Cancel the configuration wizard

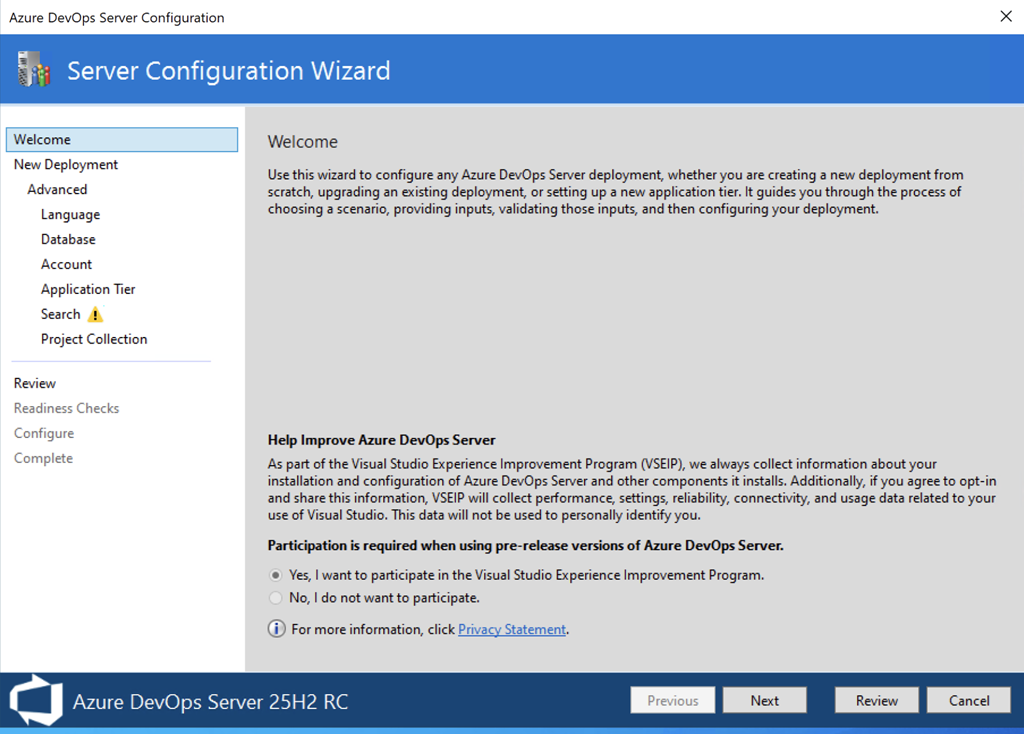point(968,700)
